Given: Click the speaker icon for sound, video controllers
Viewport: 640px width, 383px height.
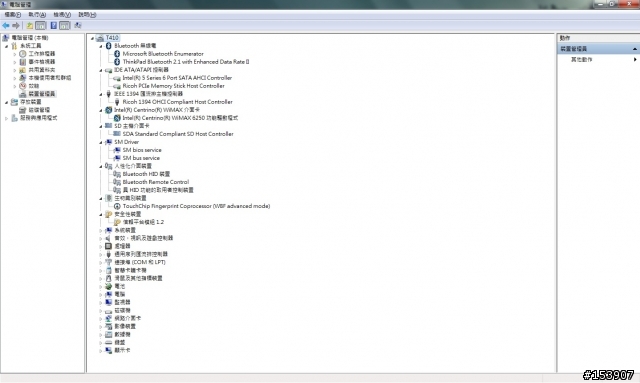Looking at the screenshot, I should tap(109, 238).
